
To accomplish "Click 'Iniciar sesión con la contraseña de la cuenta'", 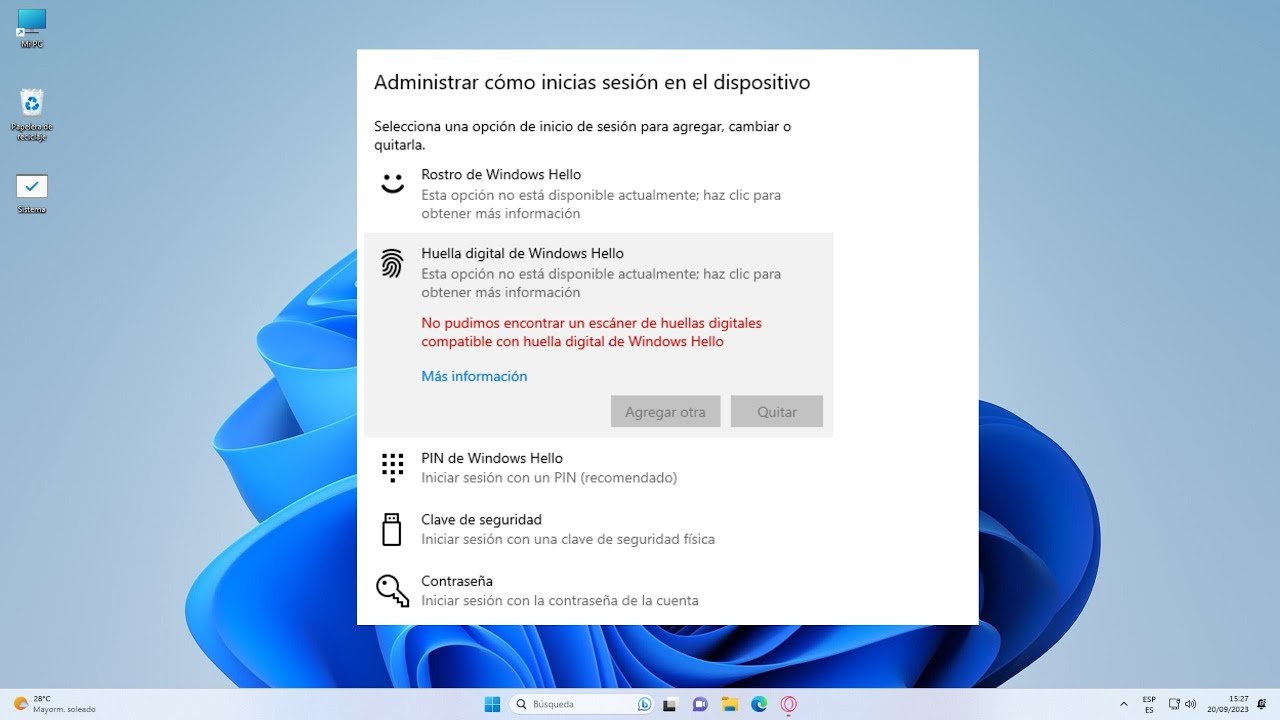I will [560, 601].
